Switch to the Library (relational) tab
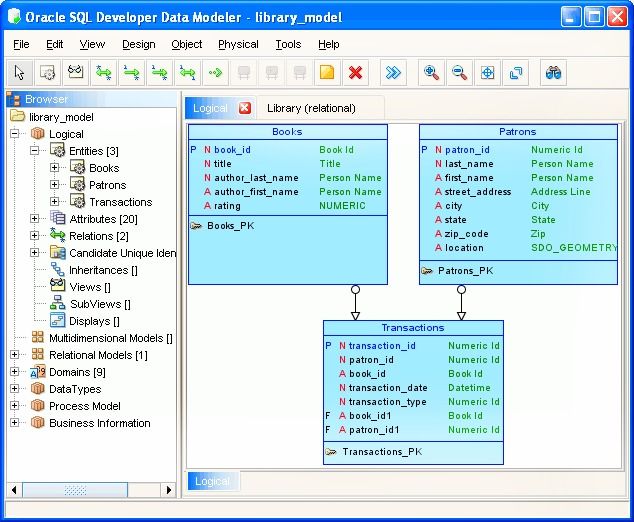634x522 pixels. [311, 108]
